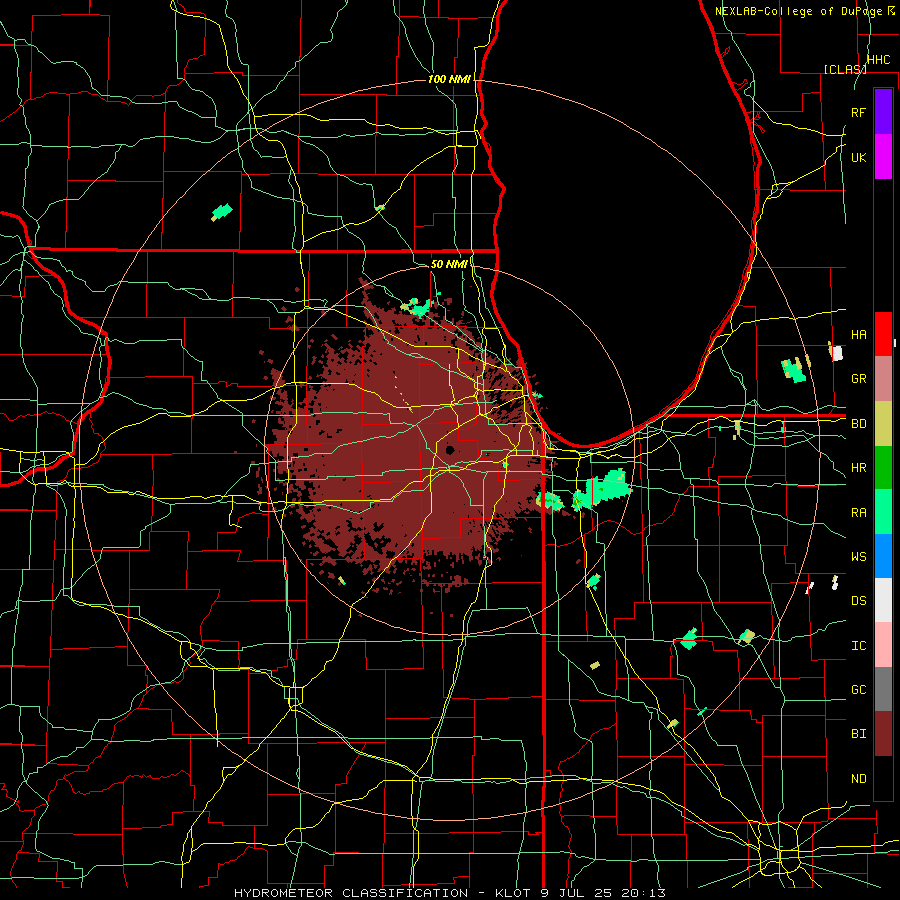The image size is (900, 900).
Task: Pick the HR dark green legend swatch
Action: (883, 468)
